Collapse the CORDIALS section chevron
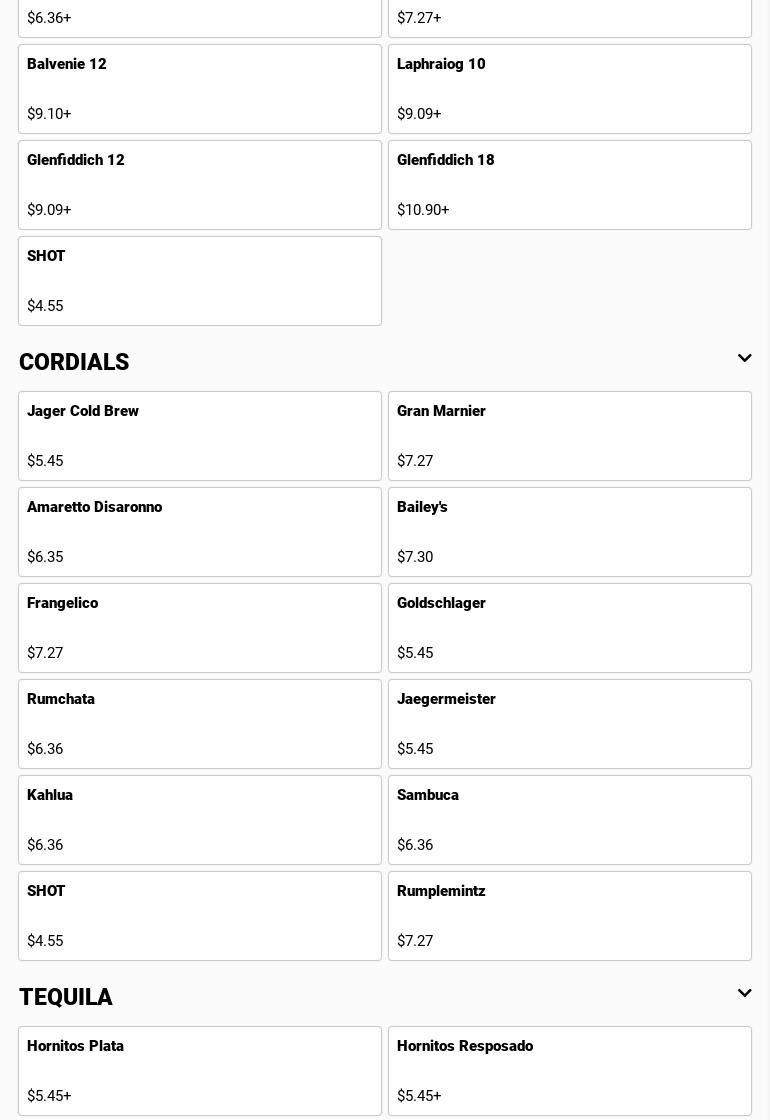Viewport: 770px width, 1120px height. [744, 359]
